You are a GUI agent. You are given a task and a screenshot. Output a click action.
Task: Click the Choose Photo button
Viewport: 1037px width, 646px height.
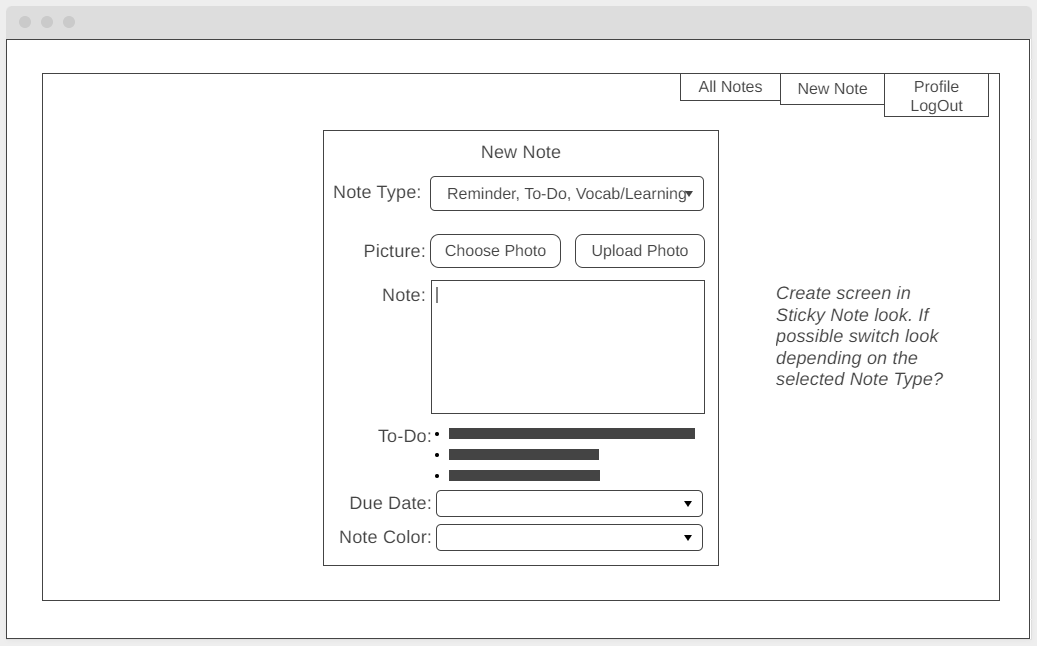pyautogui.click(x=495, y=251)
